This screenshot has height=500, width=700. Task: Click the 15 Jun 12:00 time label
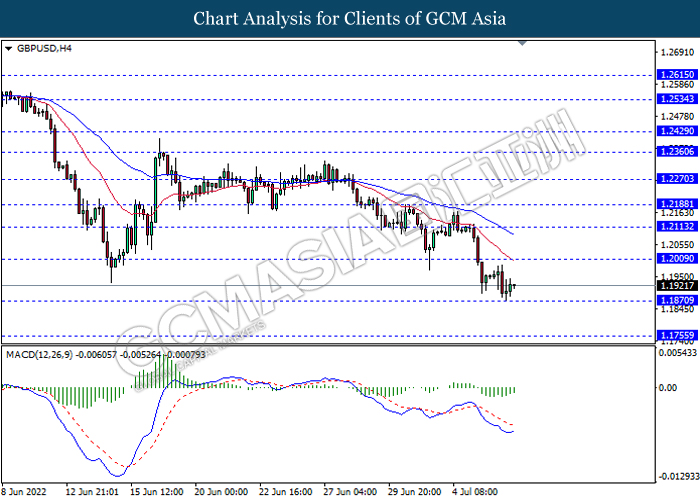157,492
